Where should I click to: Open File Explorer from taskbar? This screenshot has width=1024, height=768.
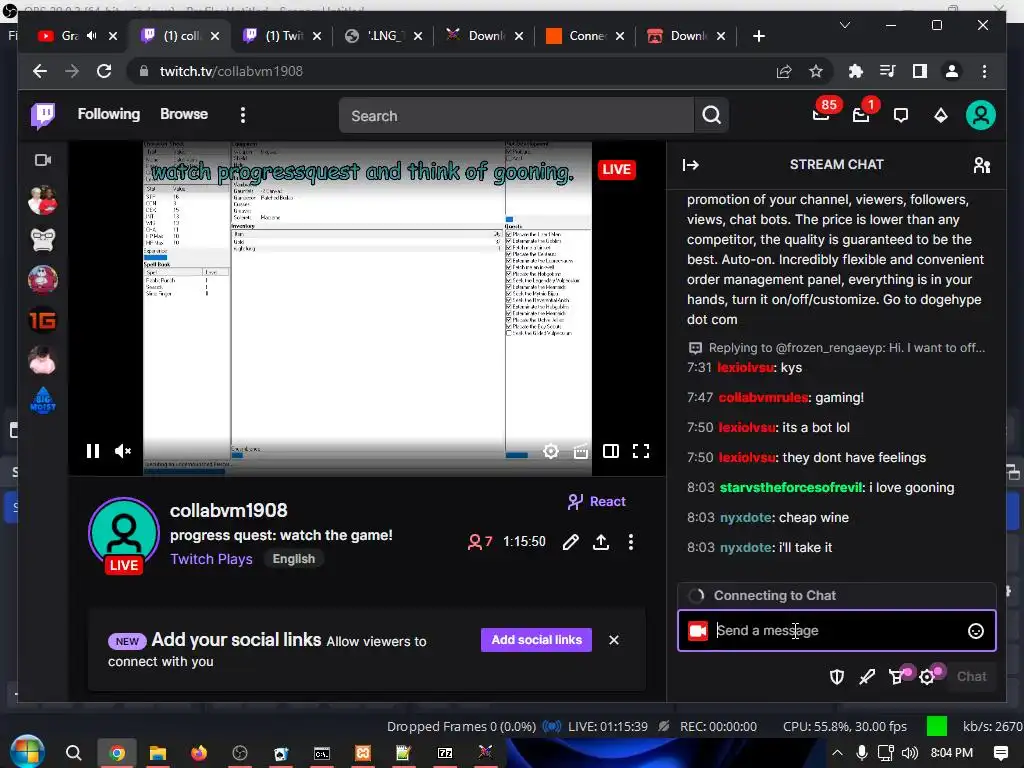point(157,753)
